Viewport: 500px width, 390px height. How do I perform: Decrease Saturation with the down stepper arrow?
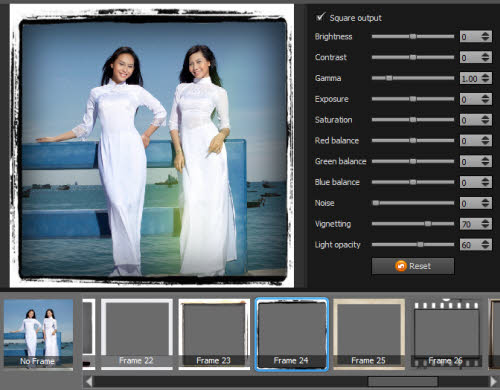click(486, 122)
